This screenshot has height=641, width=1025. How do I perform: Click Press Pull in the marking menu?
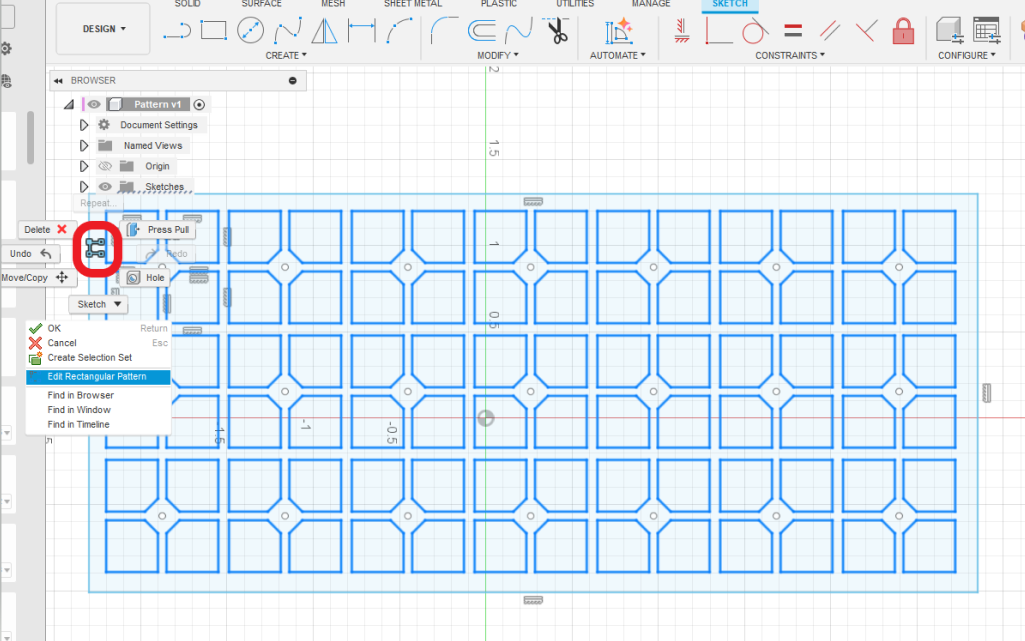tap(158, 229)
